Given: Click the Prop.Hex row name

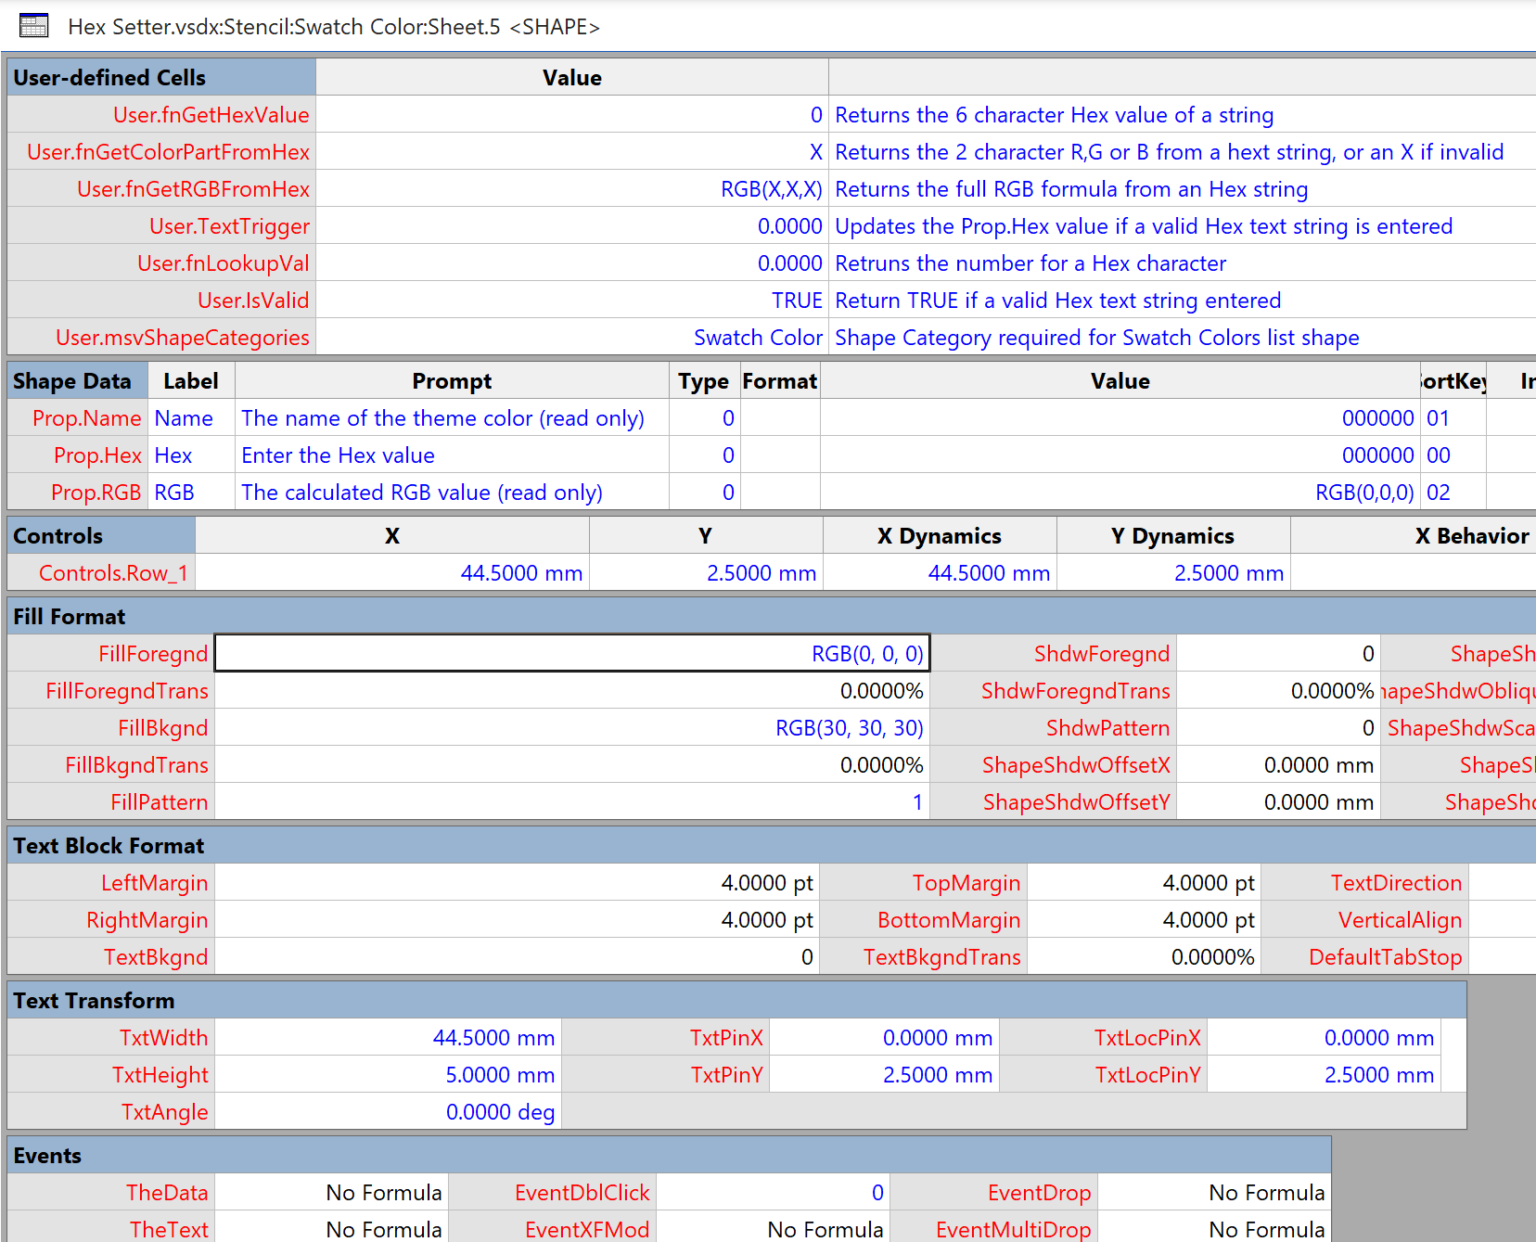Looking at the screenshot, I should (x=97, y=455).
